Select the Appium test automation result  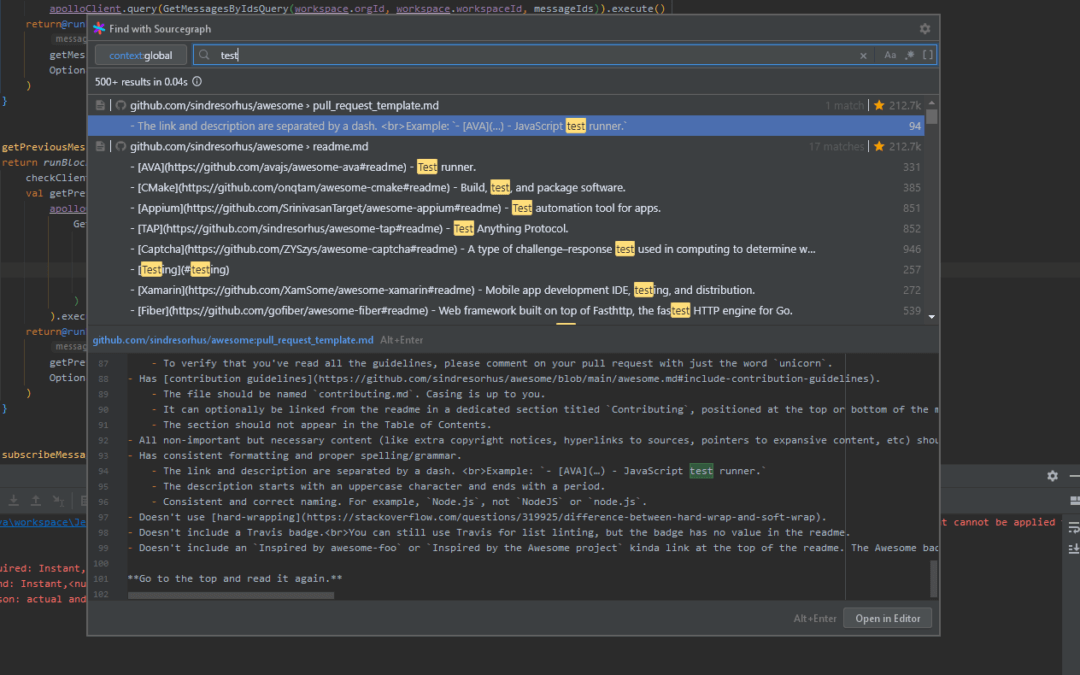click(506, 208)
